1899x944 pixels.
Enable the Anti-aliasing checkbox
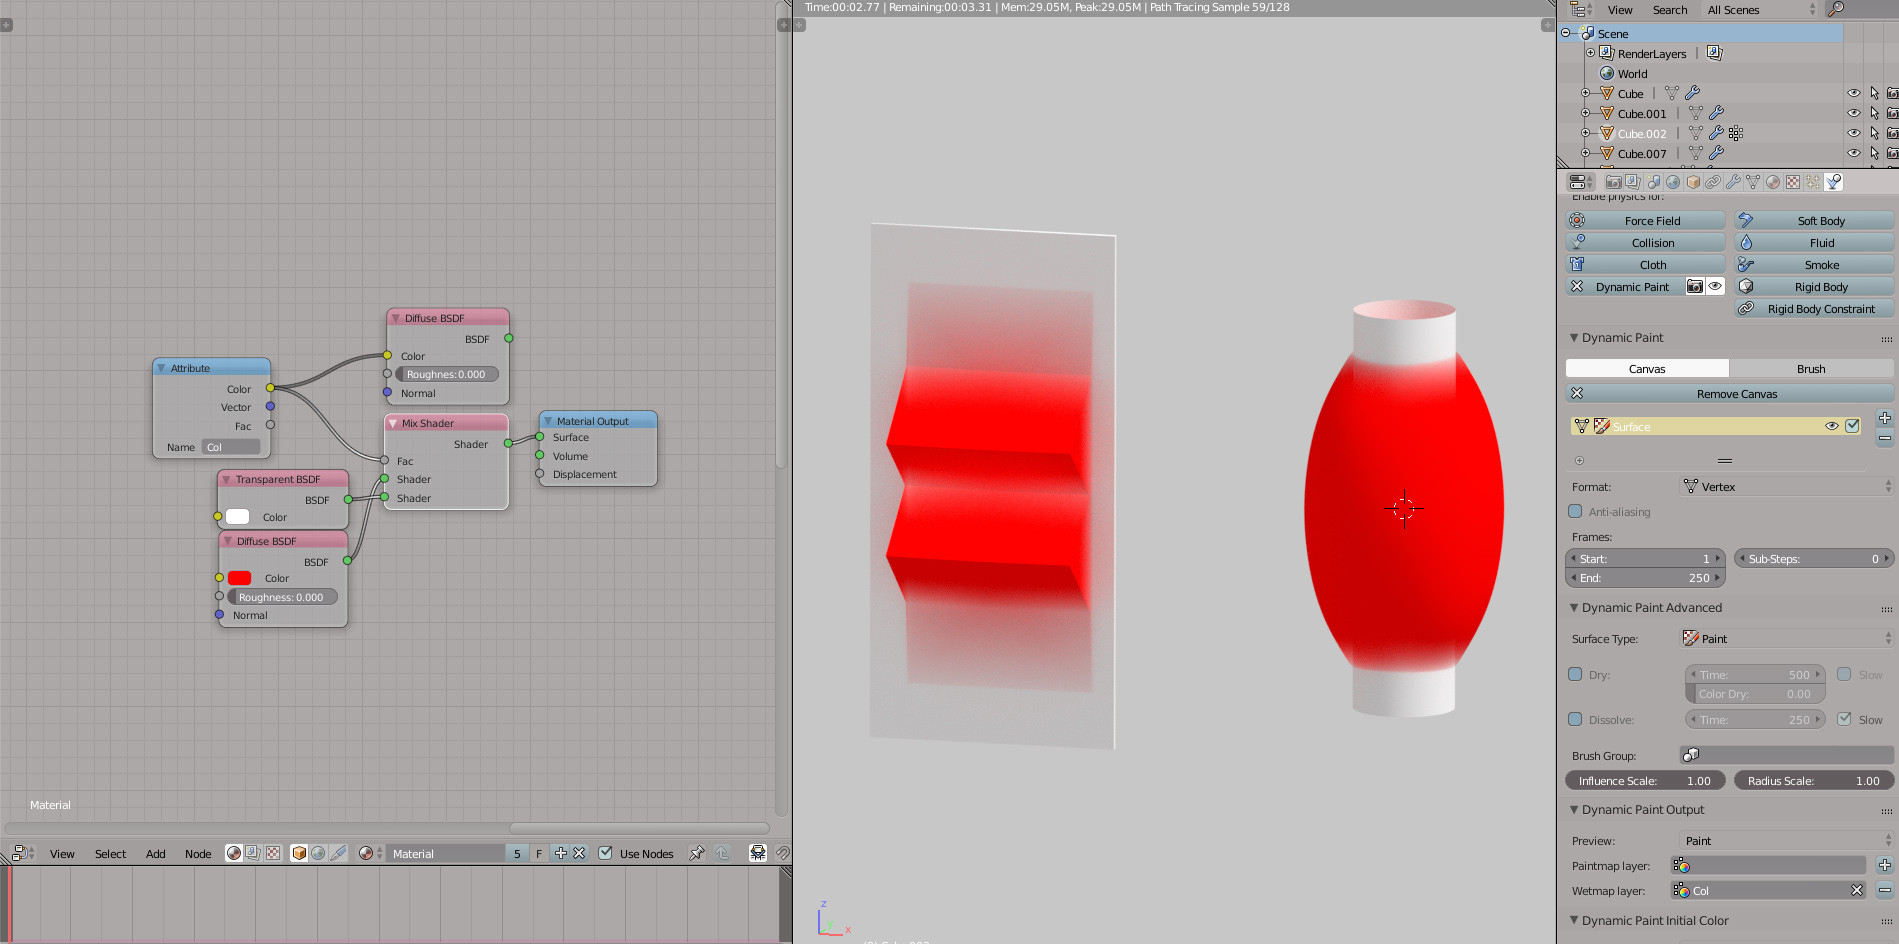[x=1576, y=511]
